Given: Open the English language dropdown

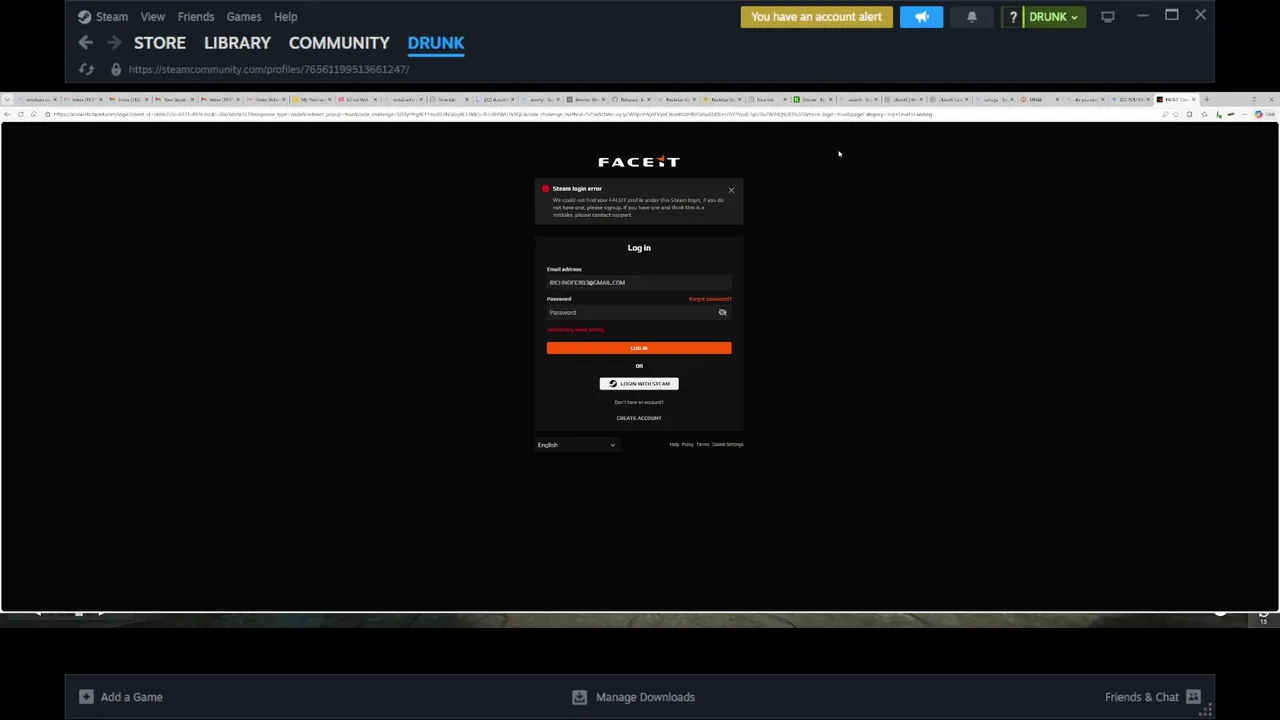Looking at the screenshot, I should [577, 445].
